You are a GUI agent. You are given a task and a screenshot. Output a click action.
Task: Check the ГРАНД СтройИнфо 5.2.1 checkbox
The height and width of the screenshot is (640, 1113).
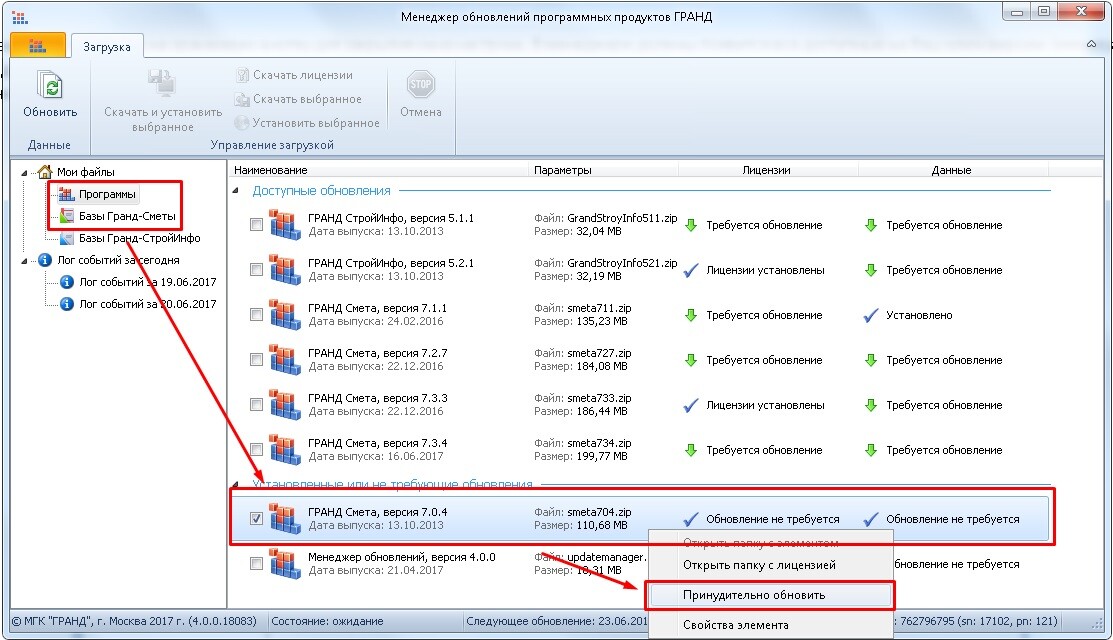256,270
